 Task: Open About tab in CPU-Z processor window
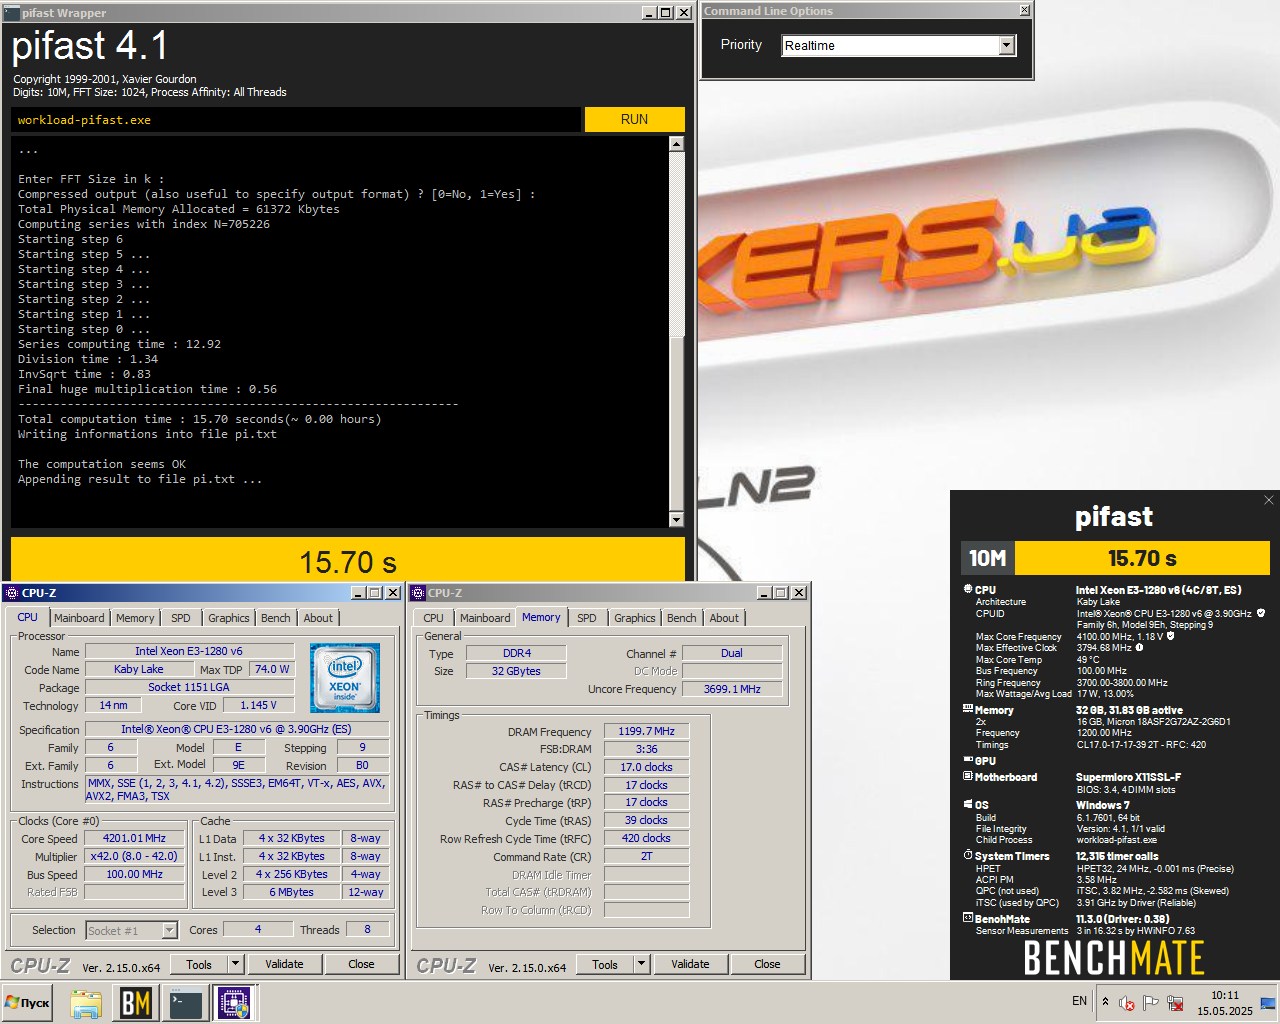(x=319, y=618)
